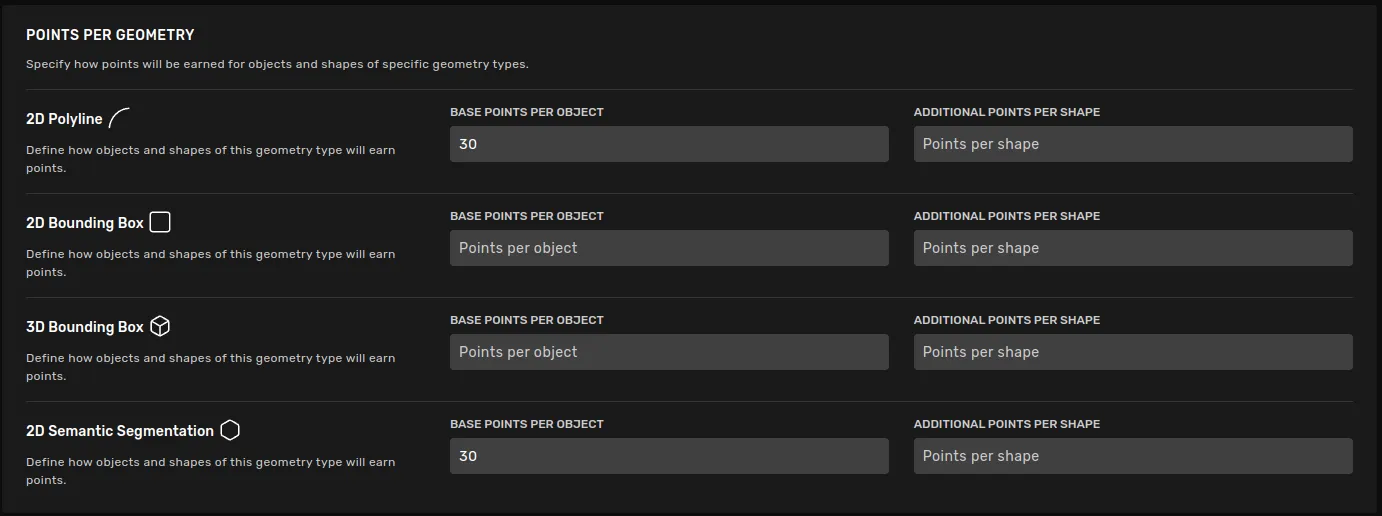
Task: Click description text under 3D Bounding Box
Action: [211, 367]
